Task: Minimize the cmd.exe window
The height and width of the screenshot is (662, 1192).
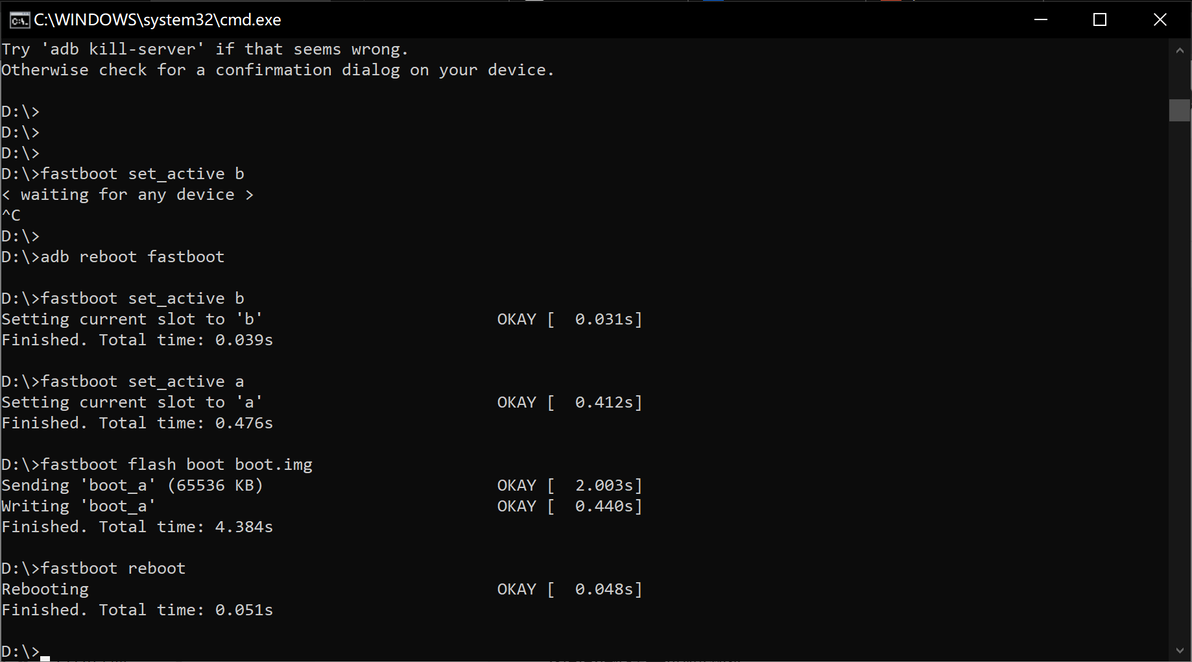Action: (1040, 19)
